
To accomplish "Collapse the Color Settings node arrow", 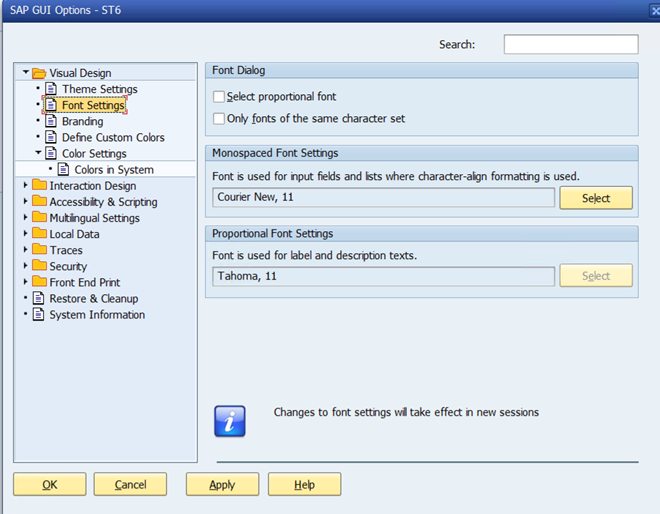I will click(x=38, y=153).
